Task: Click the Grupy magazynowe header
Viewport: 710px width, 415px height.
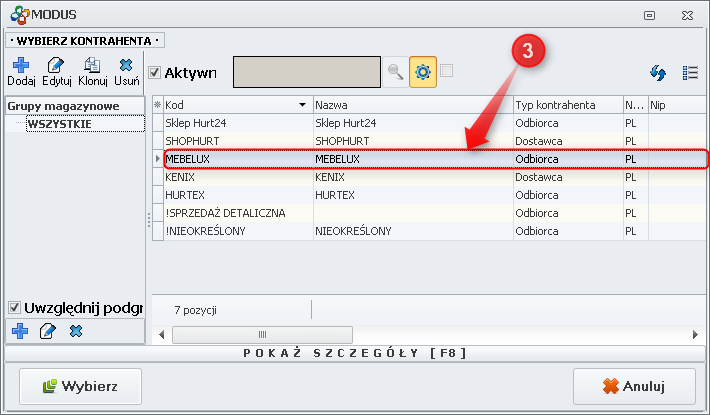Action: pos(75,106)
